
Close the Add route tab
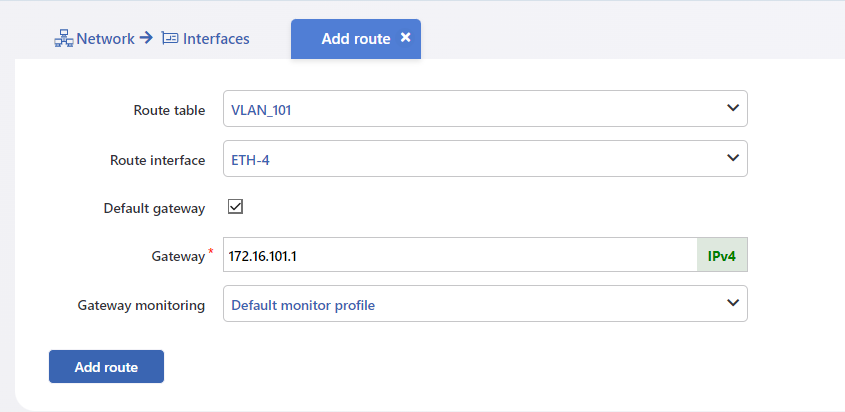(x=406, y=38)
